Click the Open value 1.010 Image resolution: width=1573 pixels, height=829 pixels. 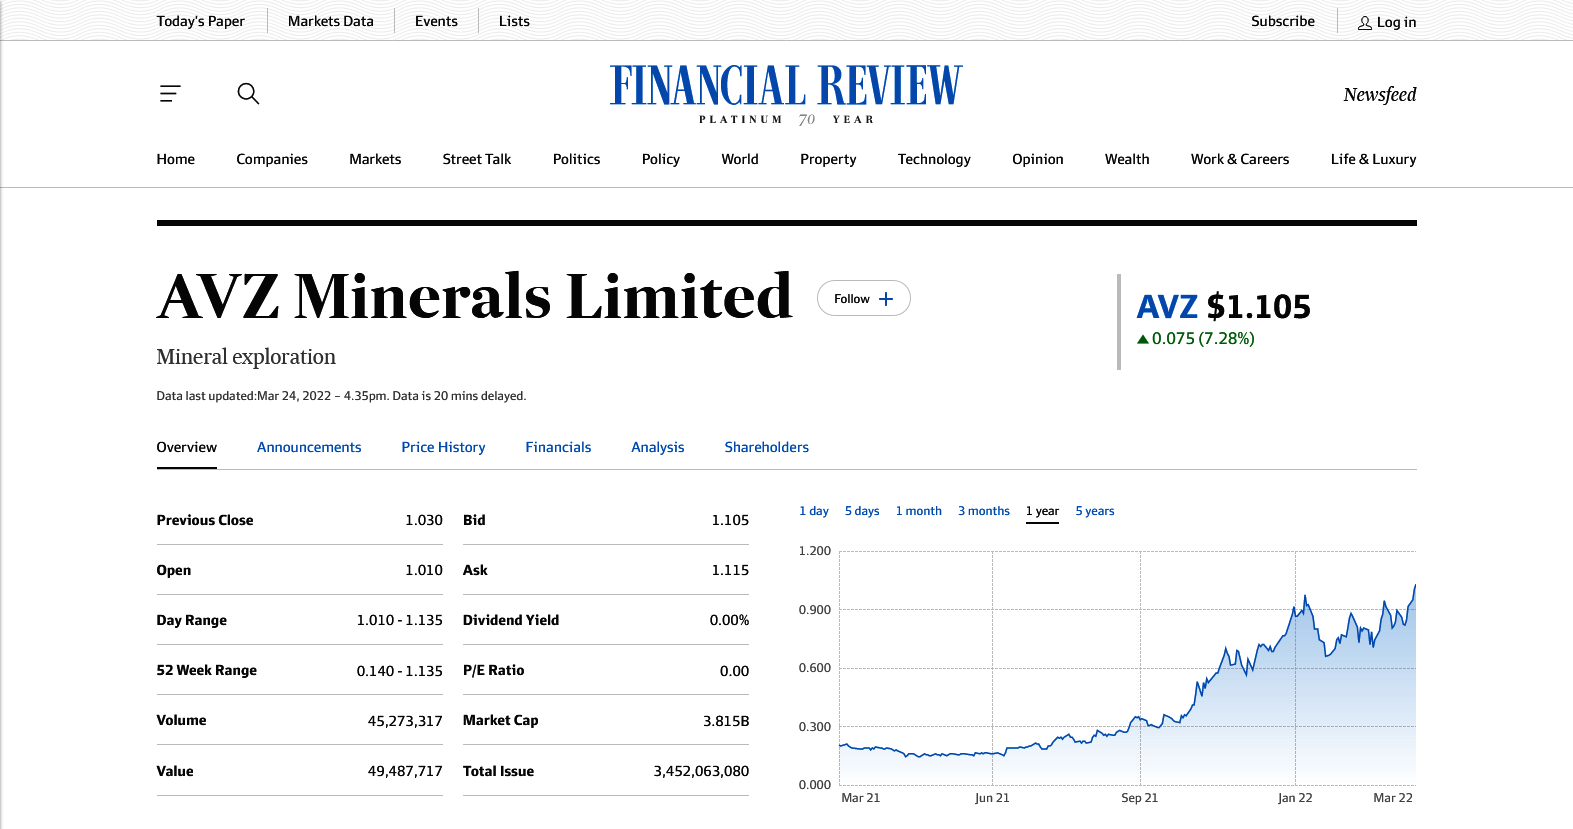[424, 570]
